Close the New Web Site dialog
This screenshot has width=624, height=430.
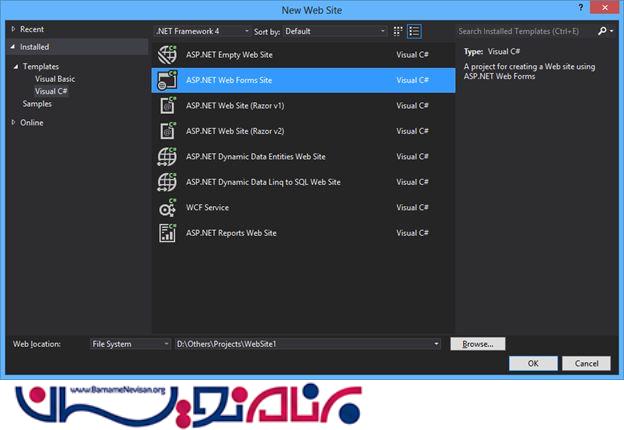pyautogui.click(x=605, y=7)
